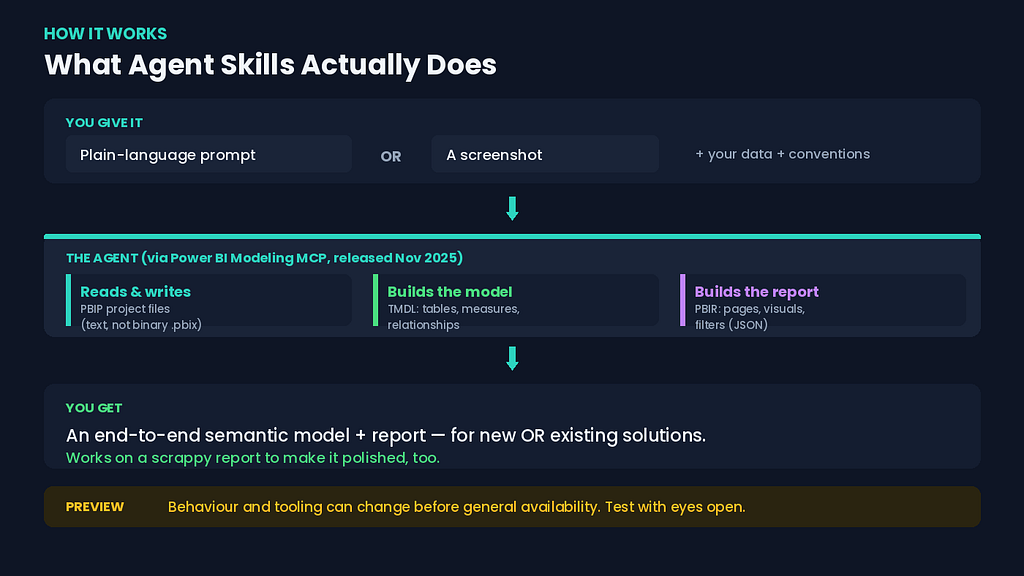Click 'PBIR: pages, visuals,' description text
The image size is (1024, 576).
click(750, 309)
